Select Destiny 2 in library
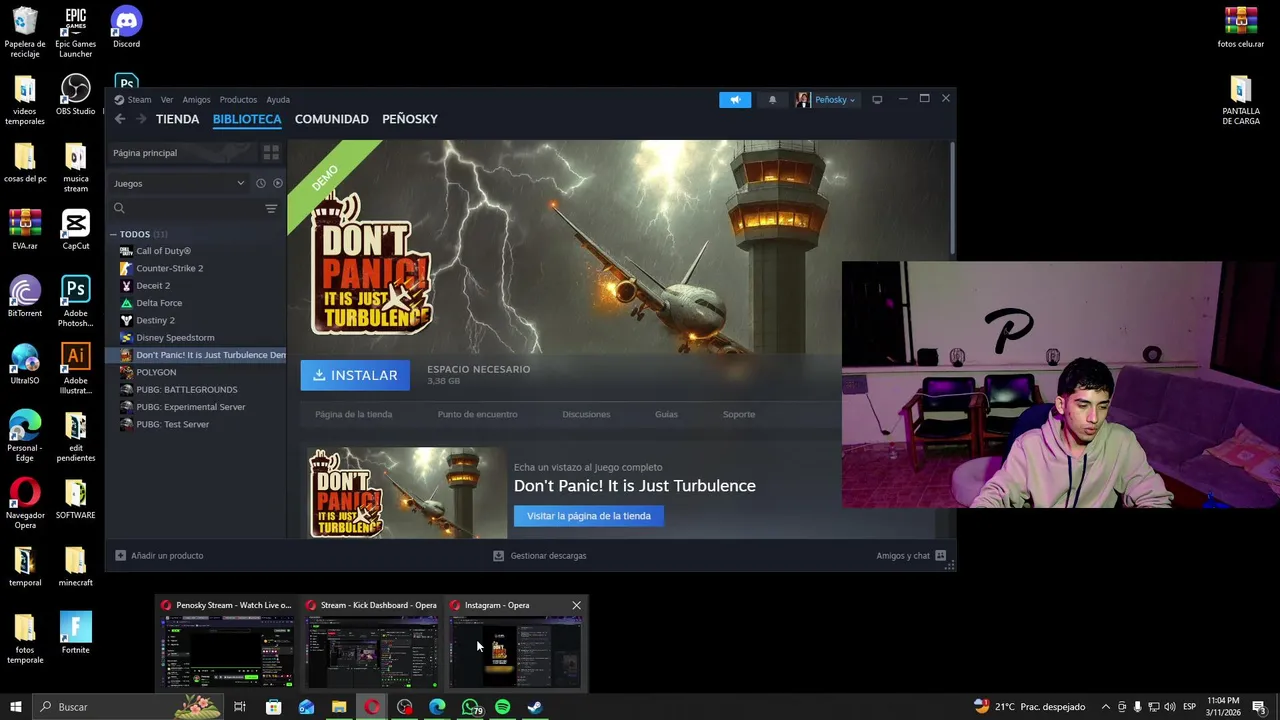Image resolution: width=1280 pixels, height=720 pixels. coord(196,320)
